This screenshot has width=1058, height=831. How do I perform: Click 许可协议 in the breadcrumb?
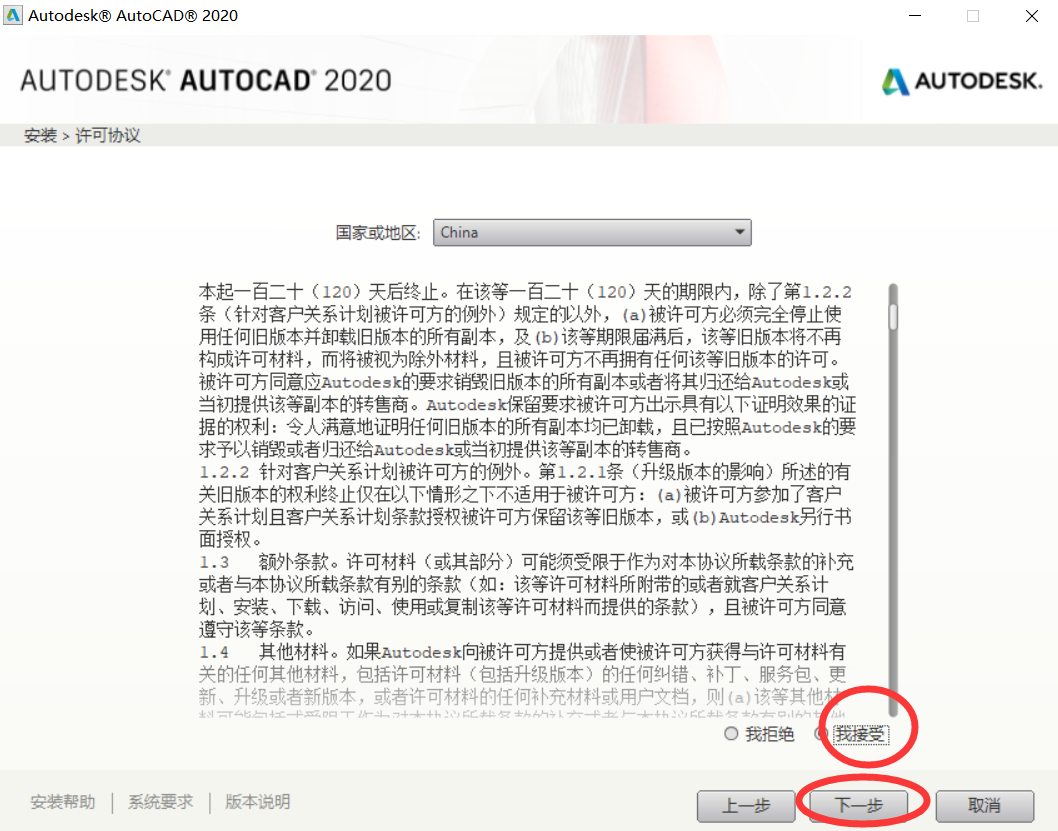pos(108,136)
